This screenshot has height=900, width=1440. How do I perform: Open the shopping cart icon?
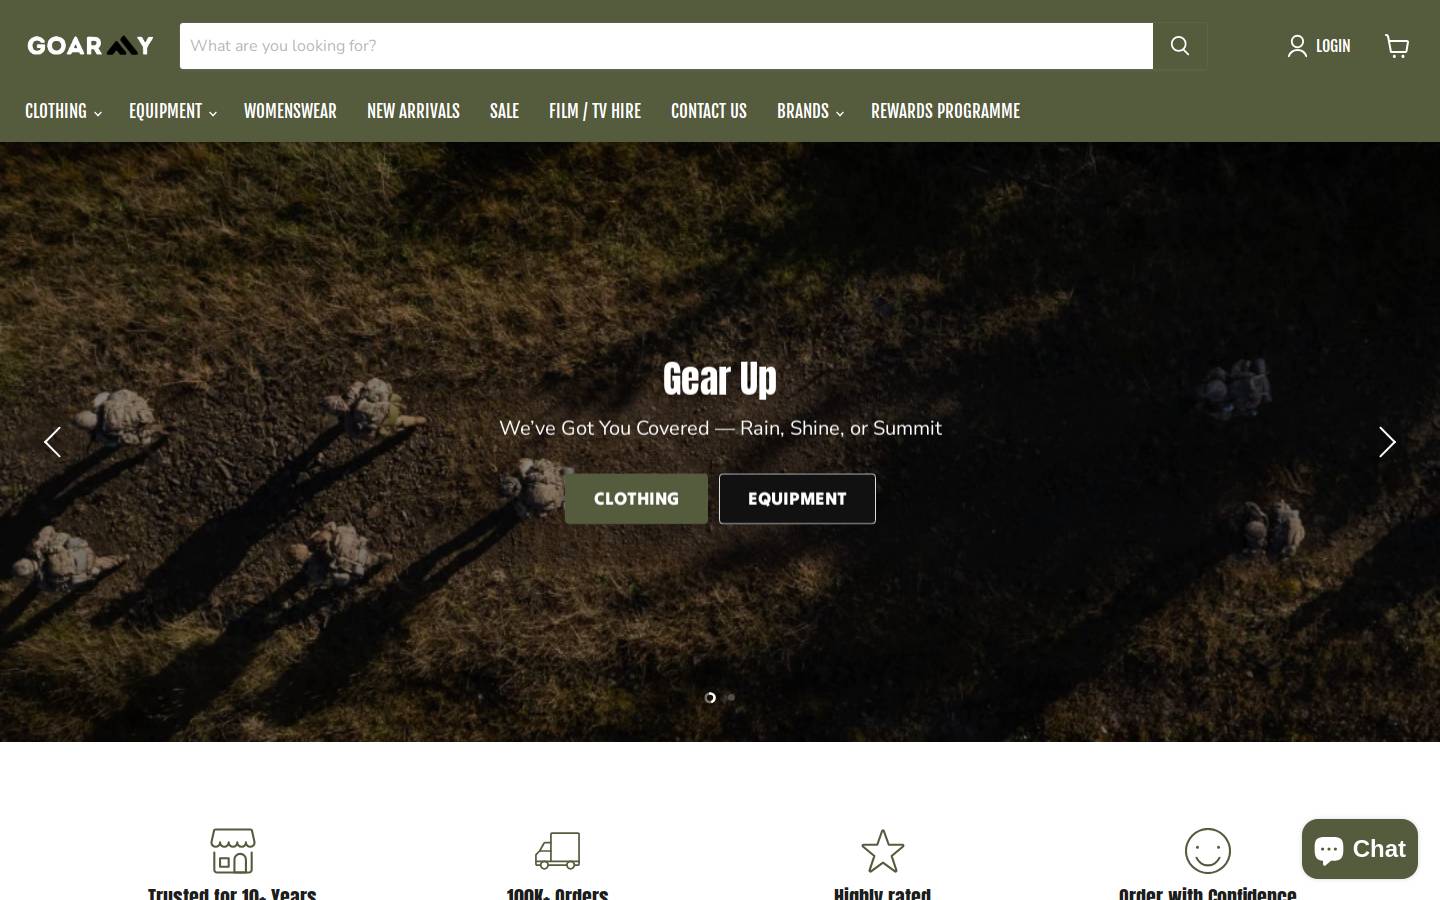point(1397,46)
